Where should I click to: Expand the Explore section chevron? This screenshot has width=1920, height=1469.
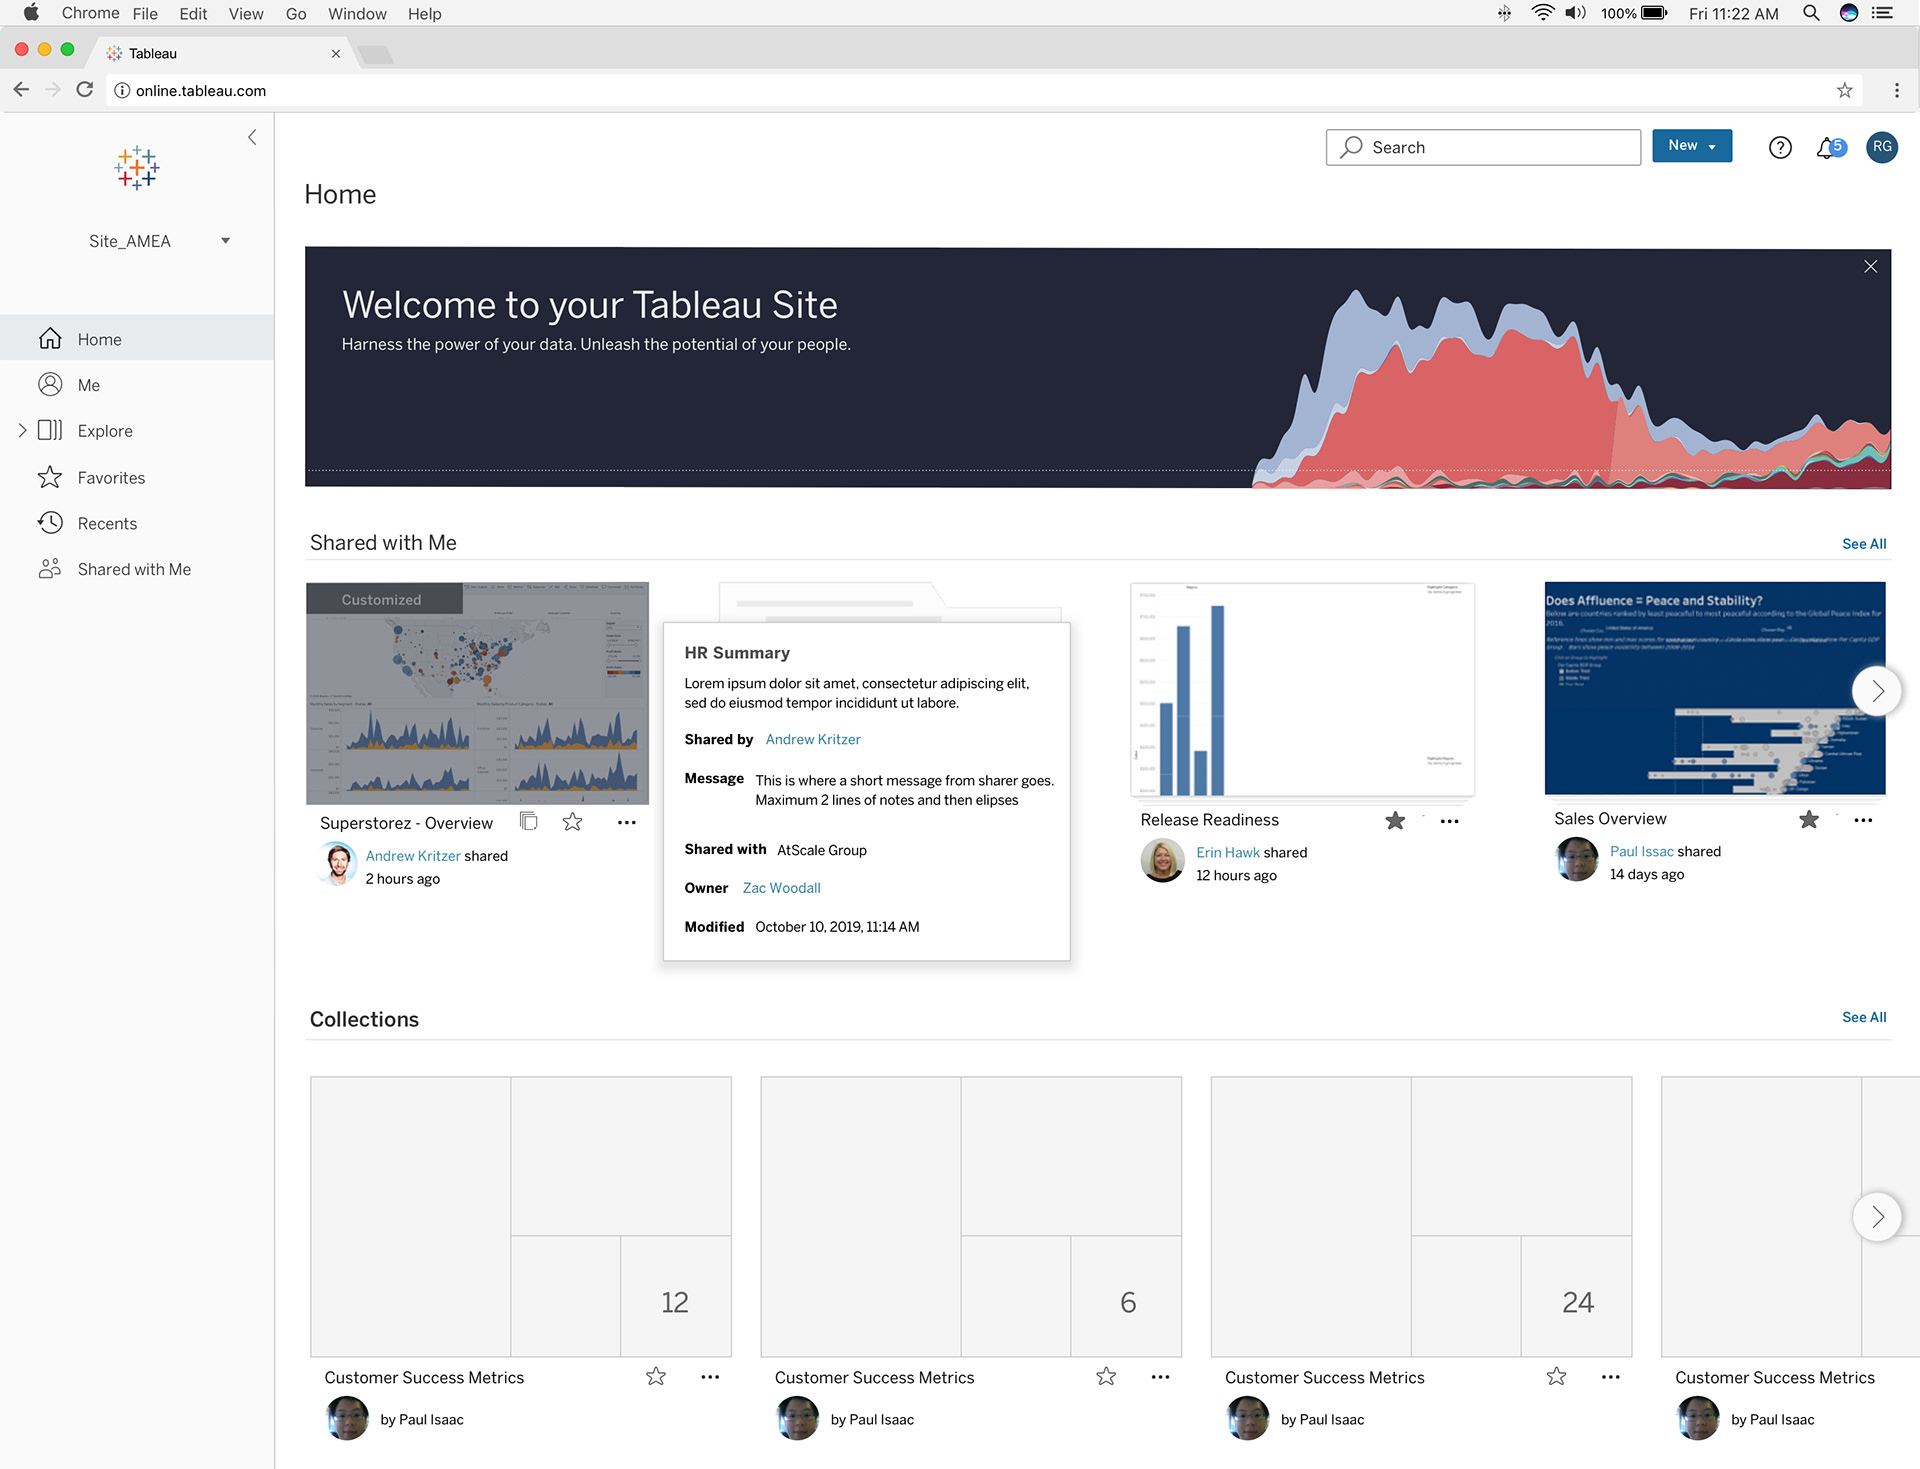[22, 431]
